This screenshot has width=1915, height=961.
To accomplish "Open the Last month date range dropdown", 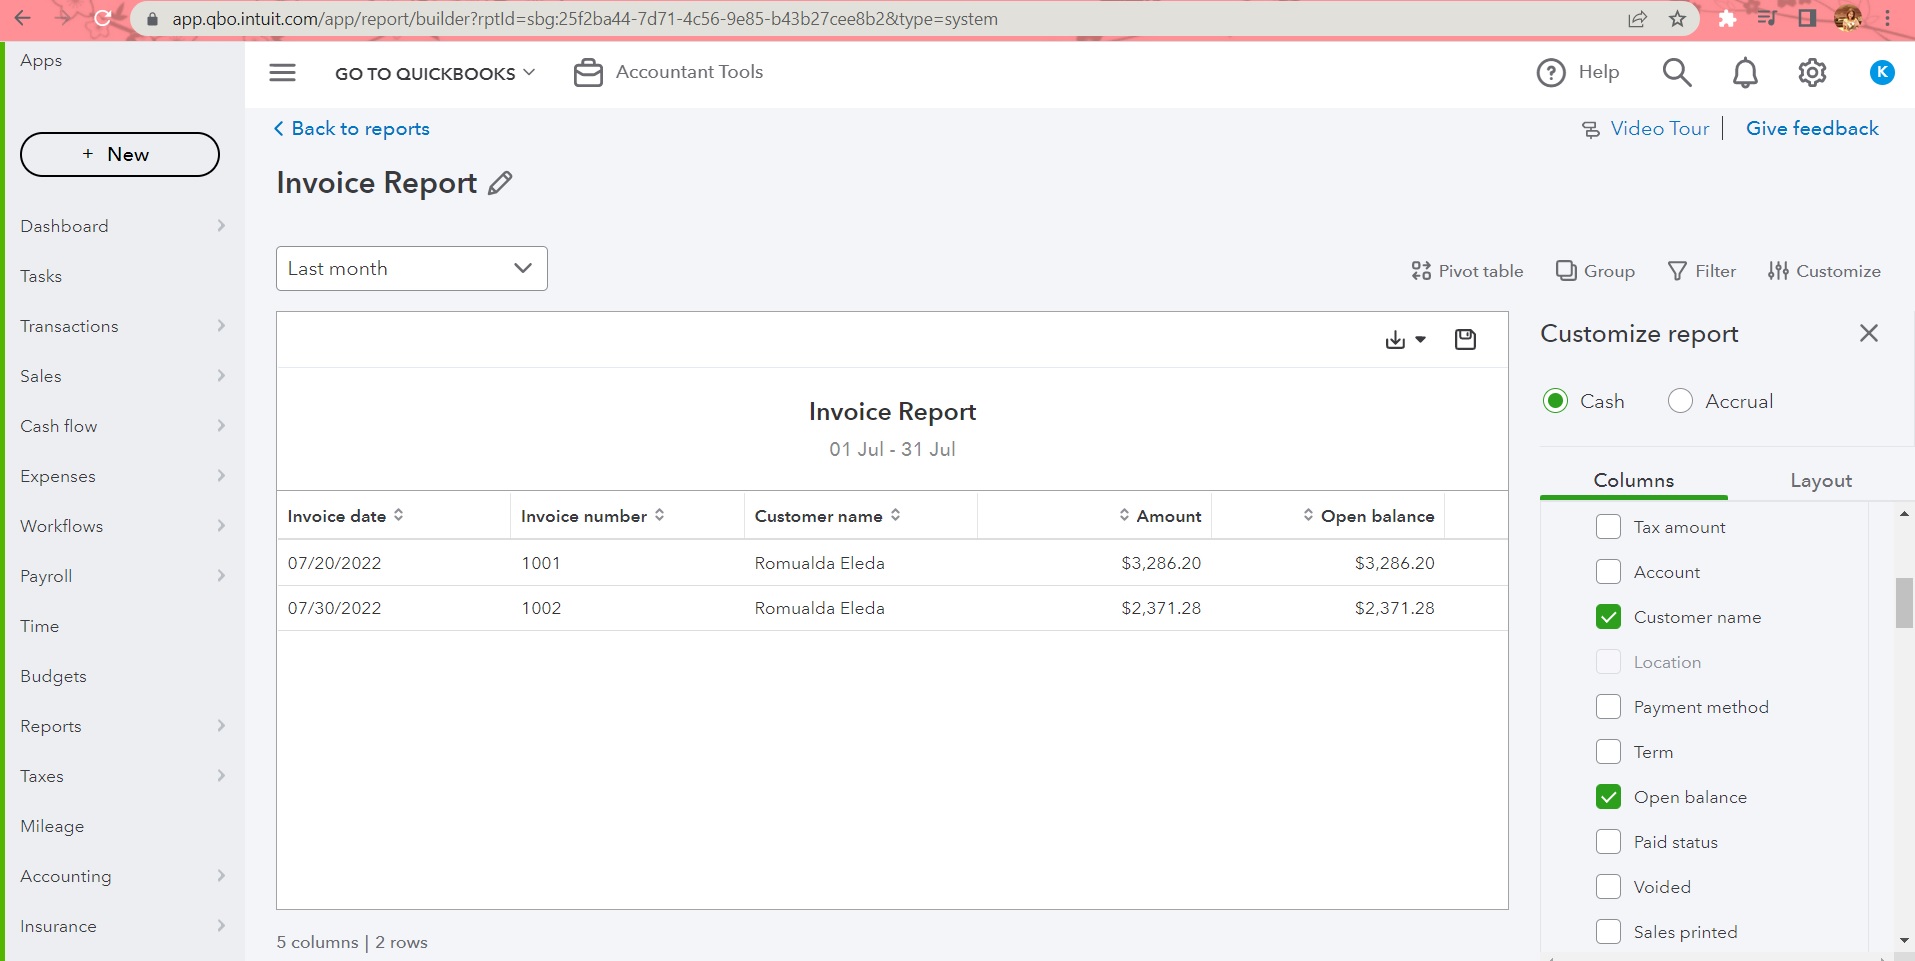I will [x=412, y=269].
